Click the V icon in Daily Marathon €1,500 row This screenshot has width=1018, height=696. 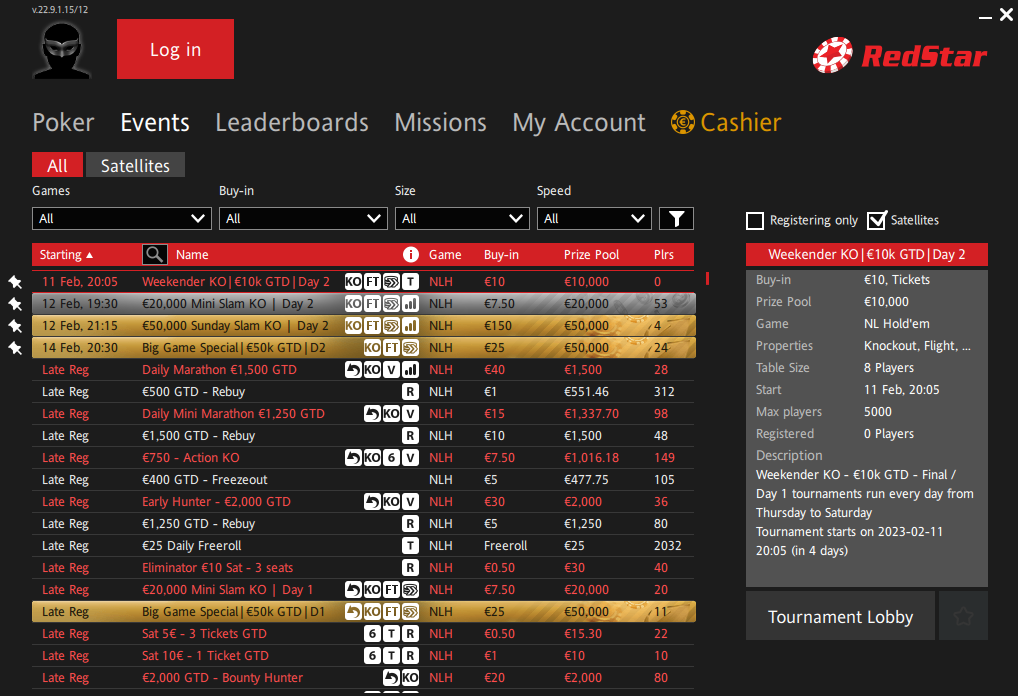tap(391, 370)
